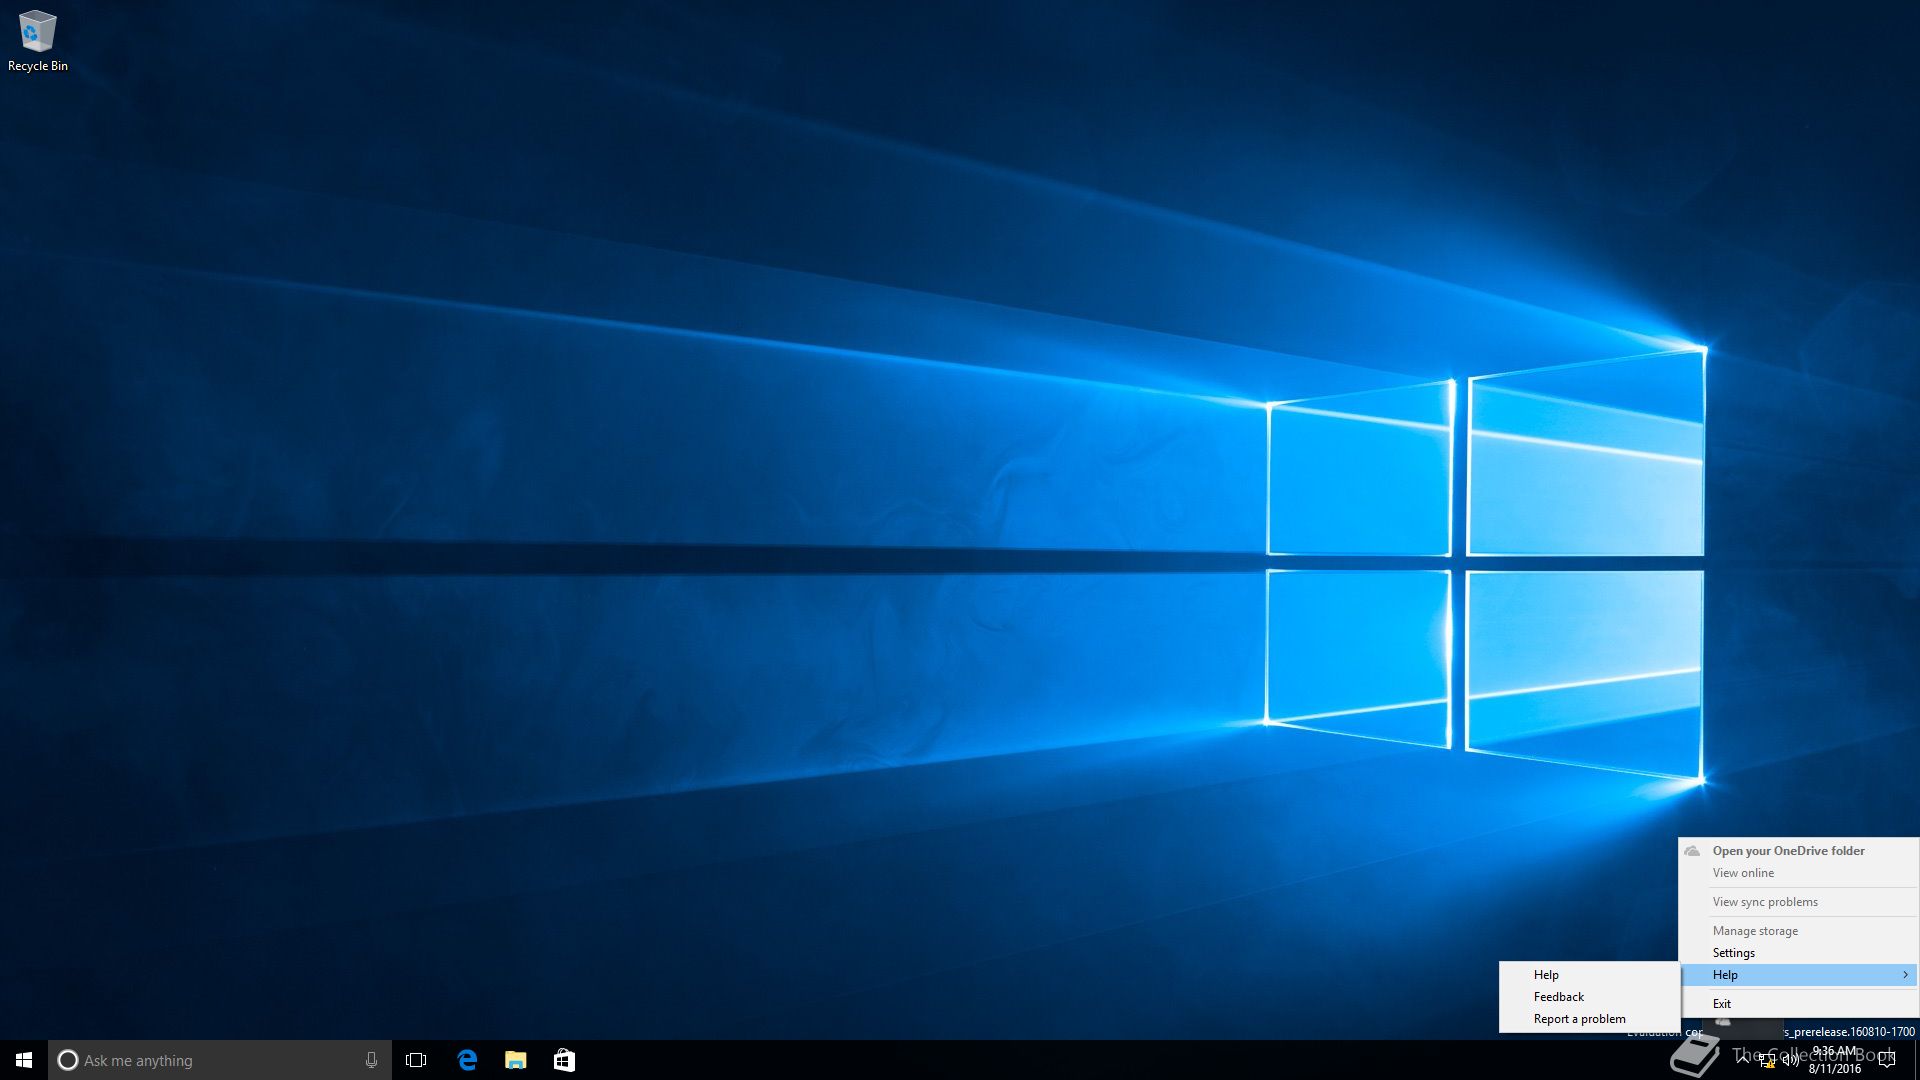Select Exit in the OneDrive menu
Screen dimensions: 1920x1080
click(x=1798, y=1004)
